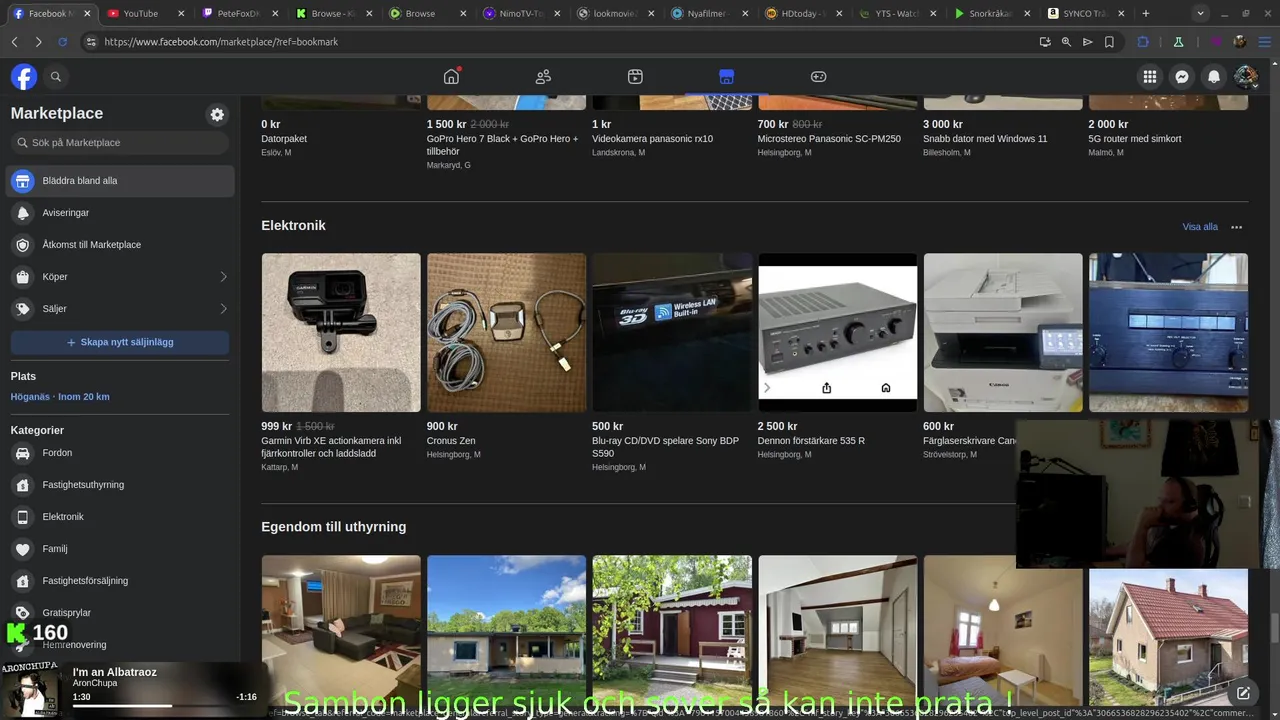
Task: Switch to the NimoTV tab
Action: (523, 14)
